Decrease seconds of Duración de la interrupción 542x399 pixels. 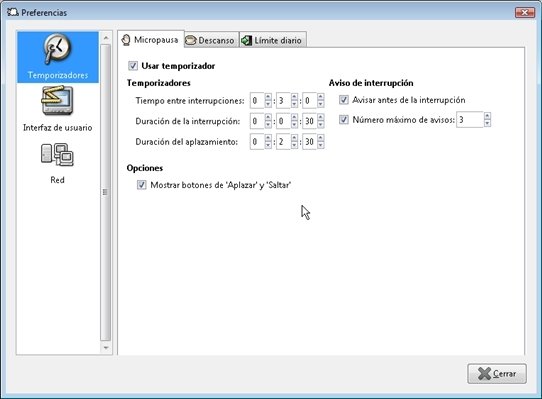click(320, 124)
